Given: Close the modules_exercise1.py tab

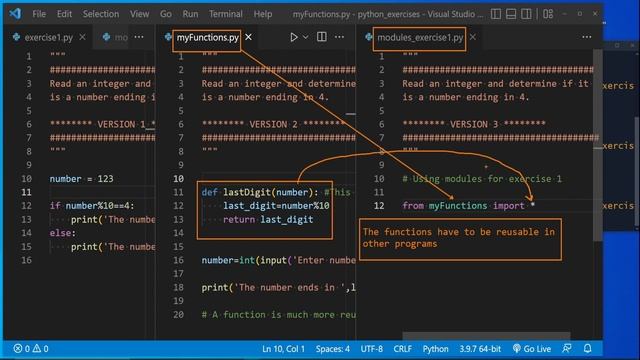Looking at the screenshot, I should click(x=473, y=37).
